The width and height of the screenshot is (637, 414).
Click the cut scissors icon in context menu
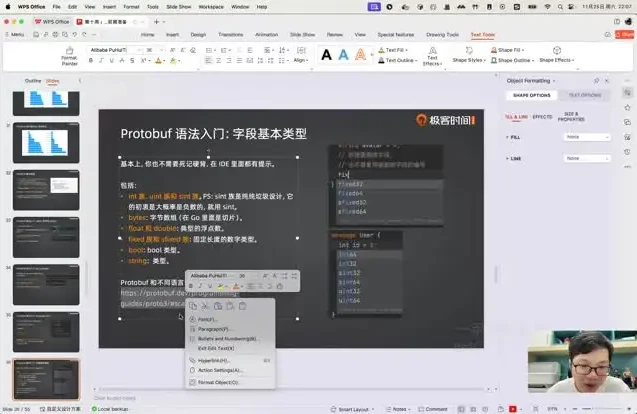coord(204,306)
